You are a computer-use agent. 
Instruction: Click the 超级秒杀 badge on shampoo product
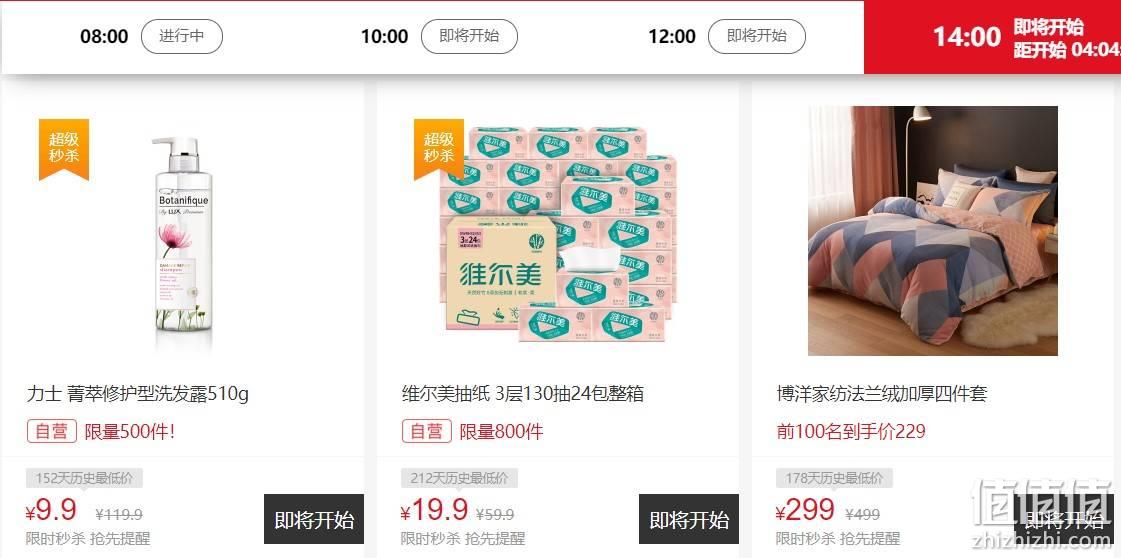pyautogui.click(x=64, y=149)
